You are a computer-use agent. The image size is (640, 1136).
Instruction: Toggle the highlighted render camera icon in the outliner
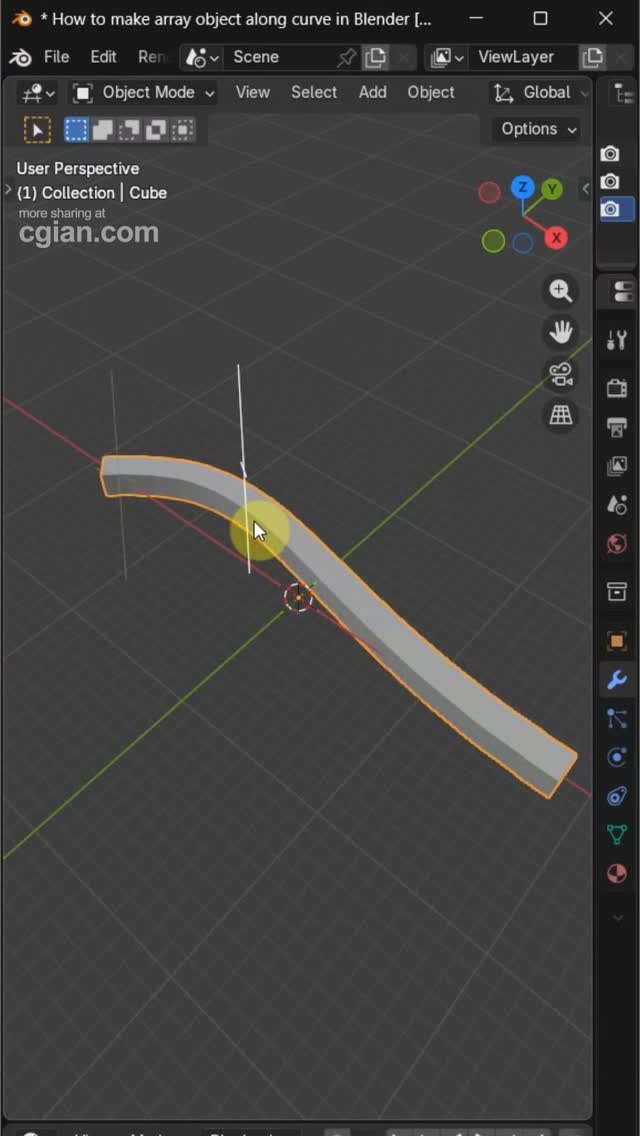point(611,209)
